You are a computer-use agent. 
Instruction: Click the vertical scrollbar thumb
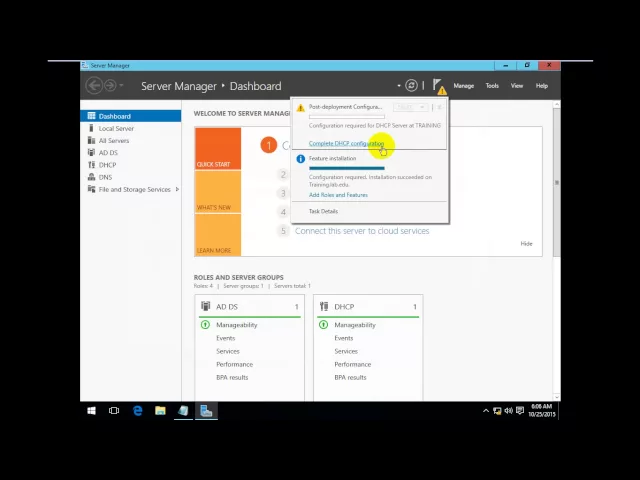[557, 182]
